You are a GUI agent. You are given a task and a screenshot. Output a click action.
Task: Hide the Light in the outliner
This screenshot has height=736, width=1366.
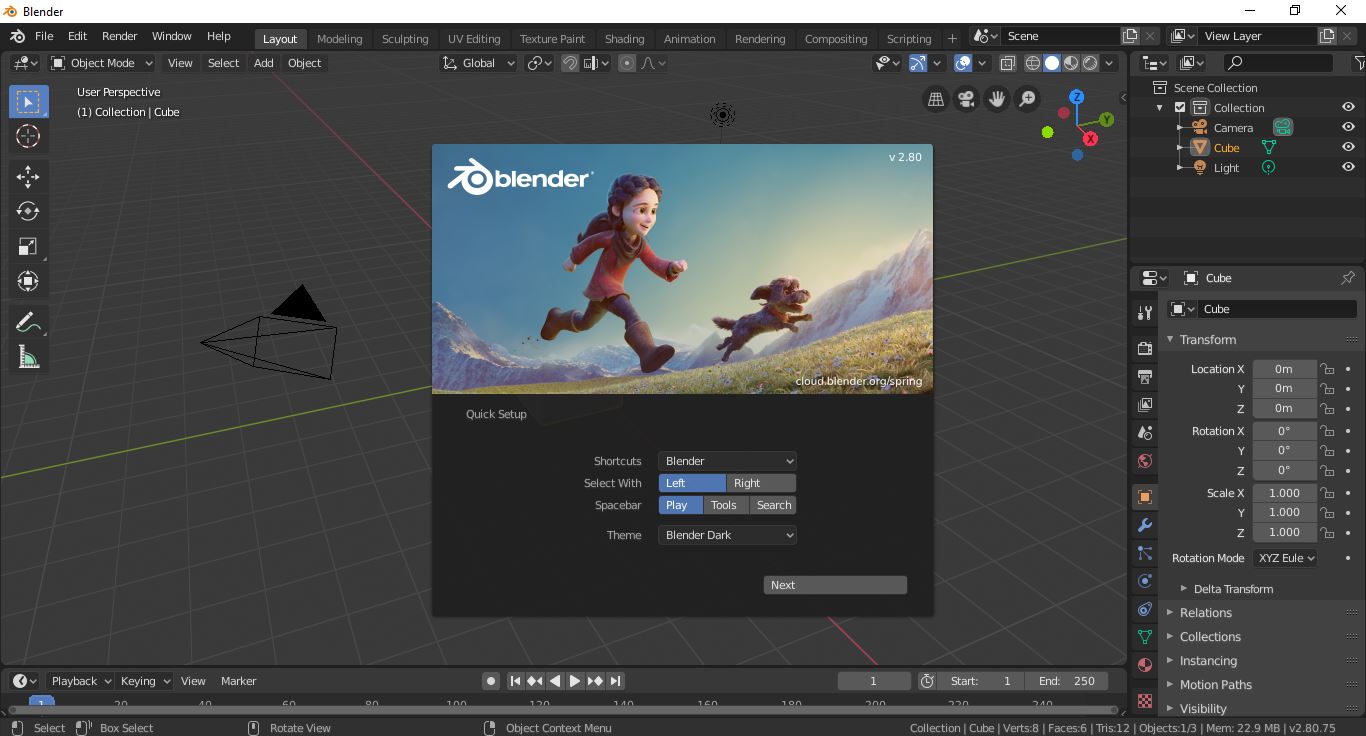[1348, 168]
